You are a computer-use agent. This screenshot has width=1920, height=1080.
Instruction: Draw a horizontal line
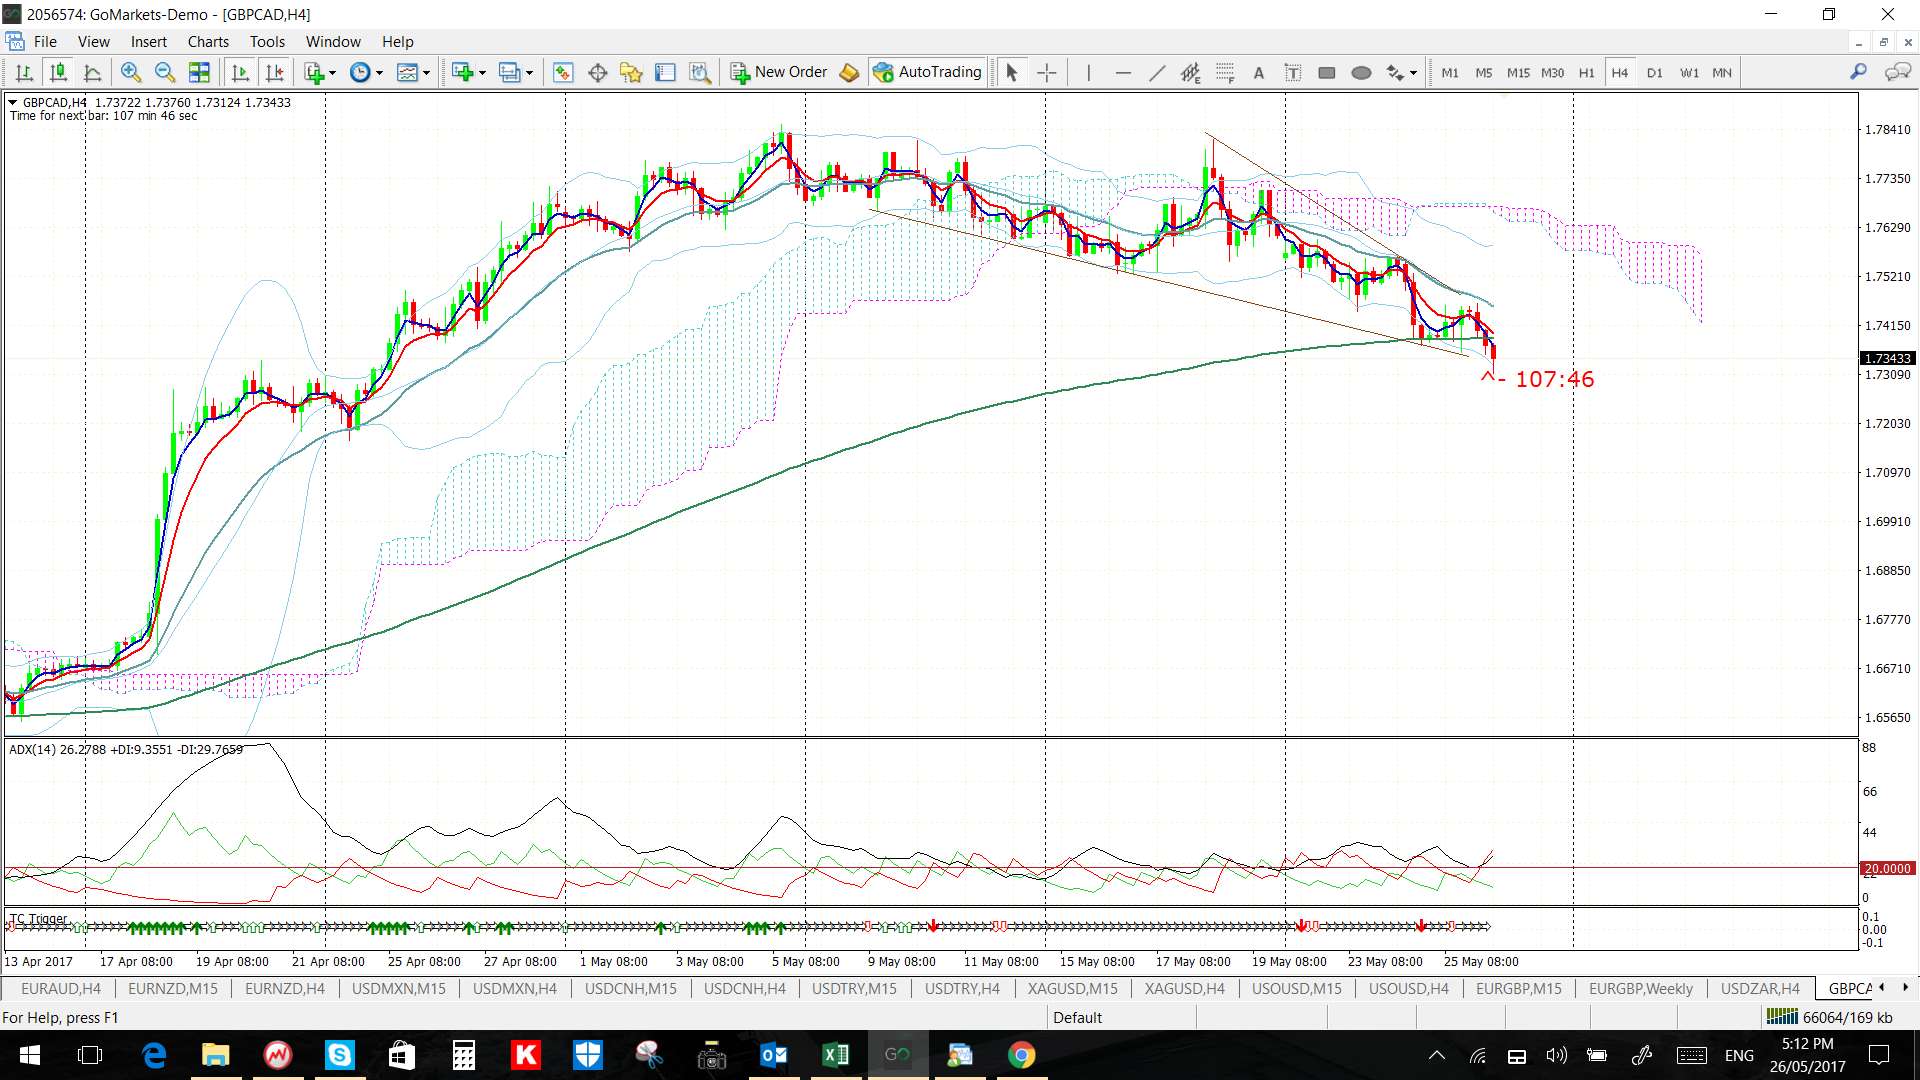[x=1122, y=72]
